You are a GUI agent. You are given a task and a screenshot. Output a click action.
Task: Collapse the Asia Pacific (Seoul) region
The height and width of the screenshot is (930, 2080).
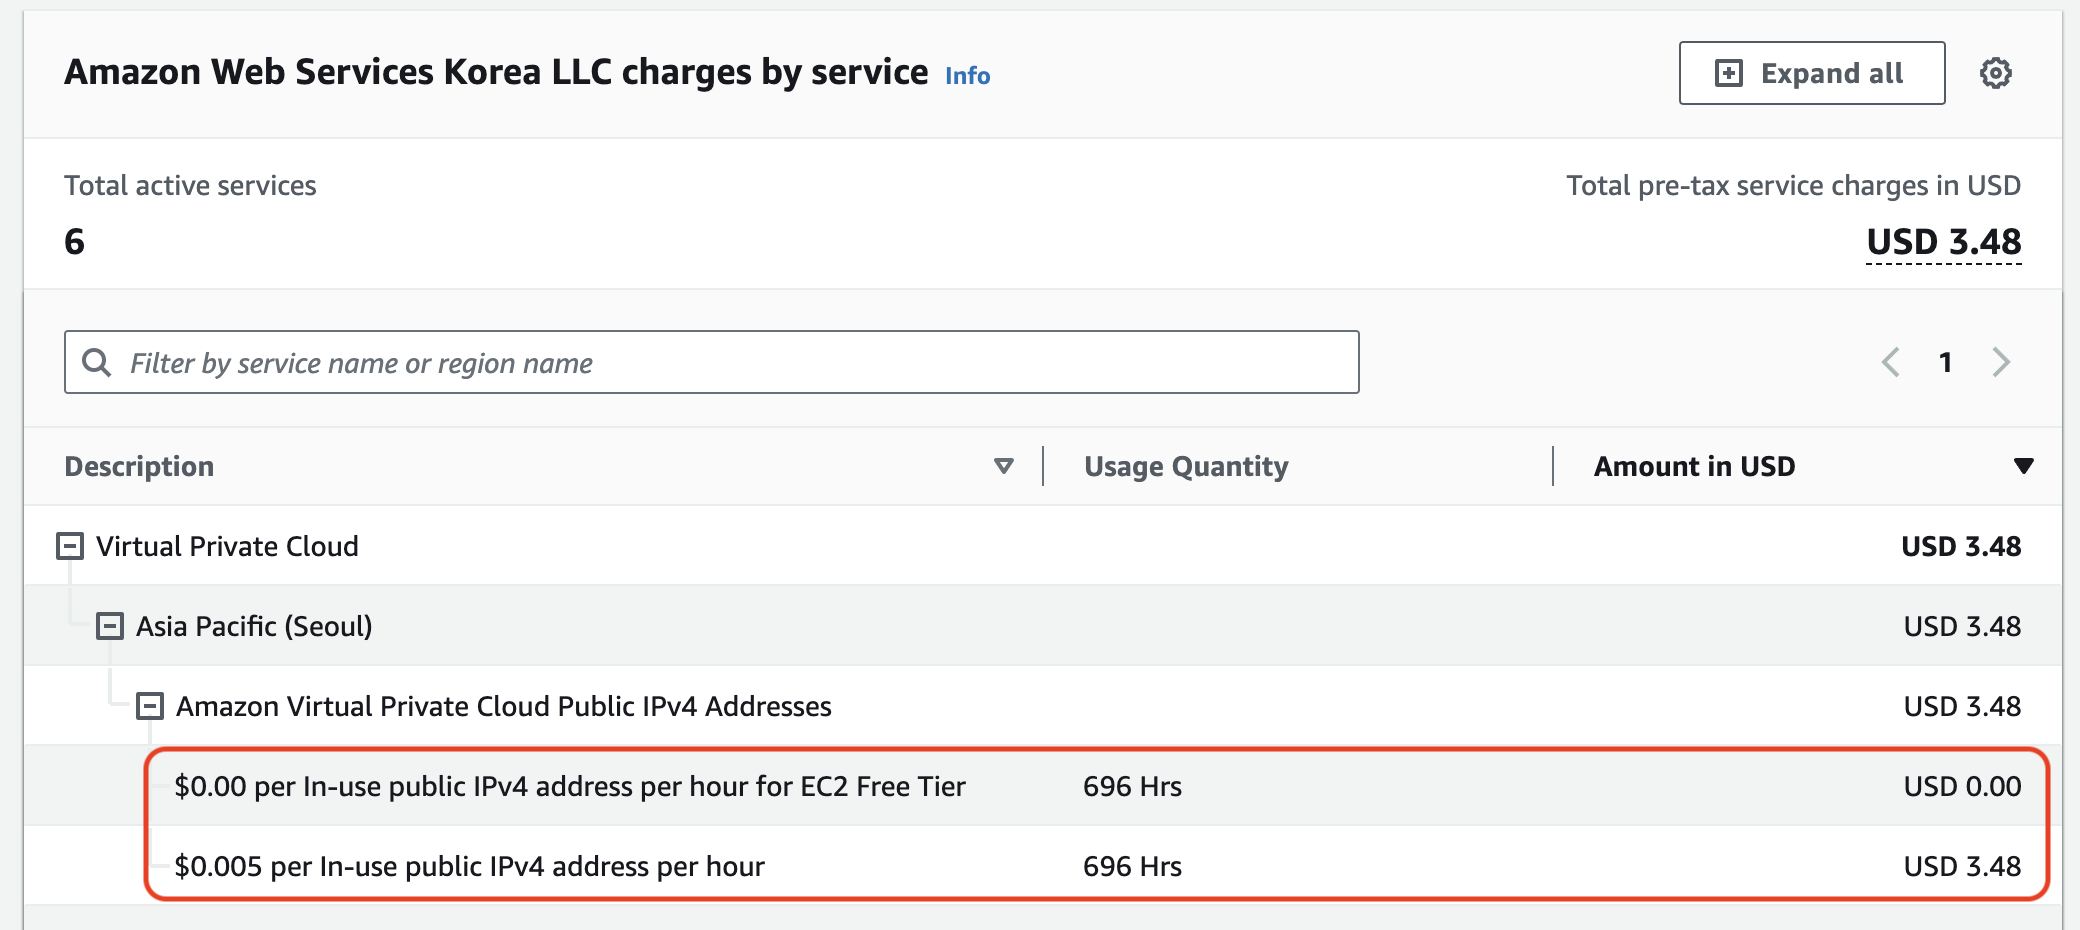[110, 626]
